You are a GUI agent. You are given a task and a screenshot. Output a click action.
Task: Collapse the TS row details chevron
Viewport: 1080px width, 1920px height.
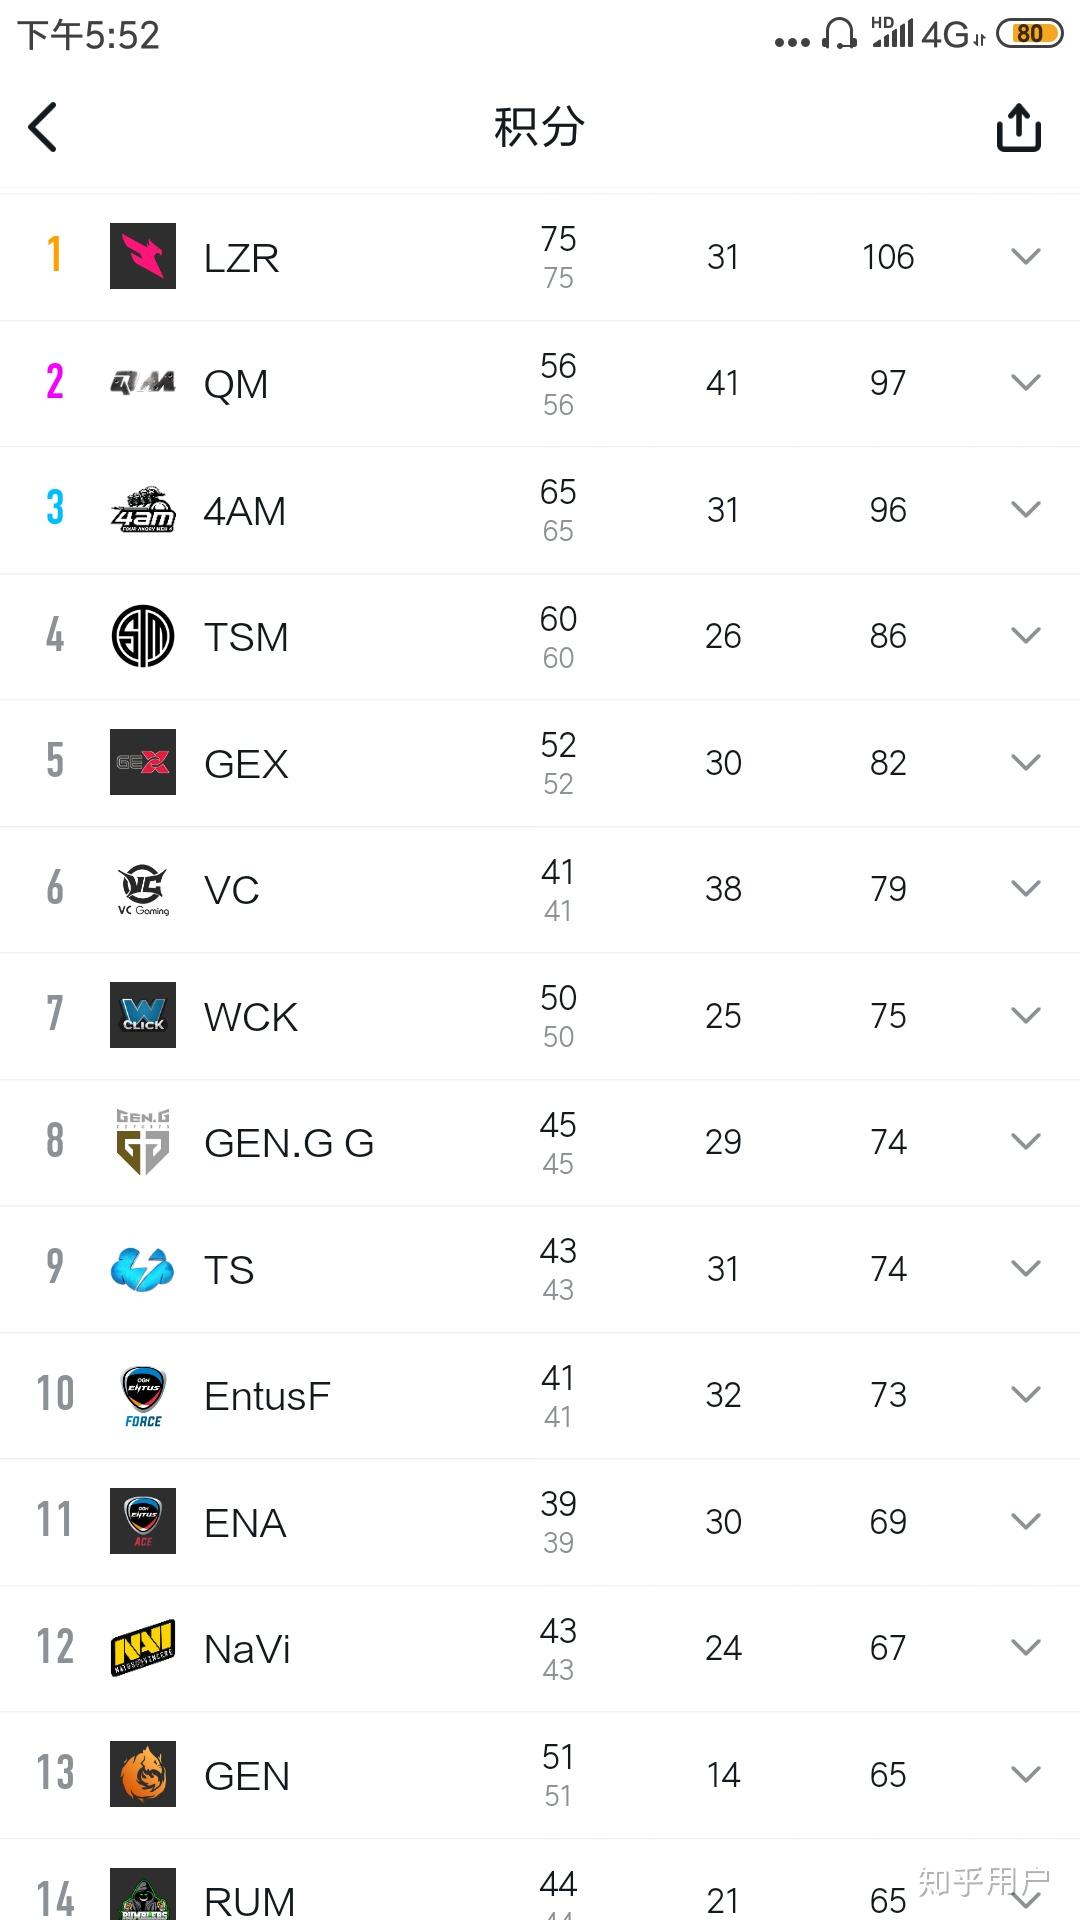click(x=1024, y=1268)
